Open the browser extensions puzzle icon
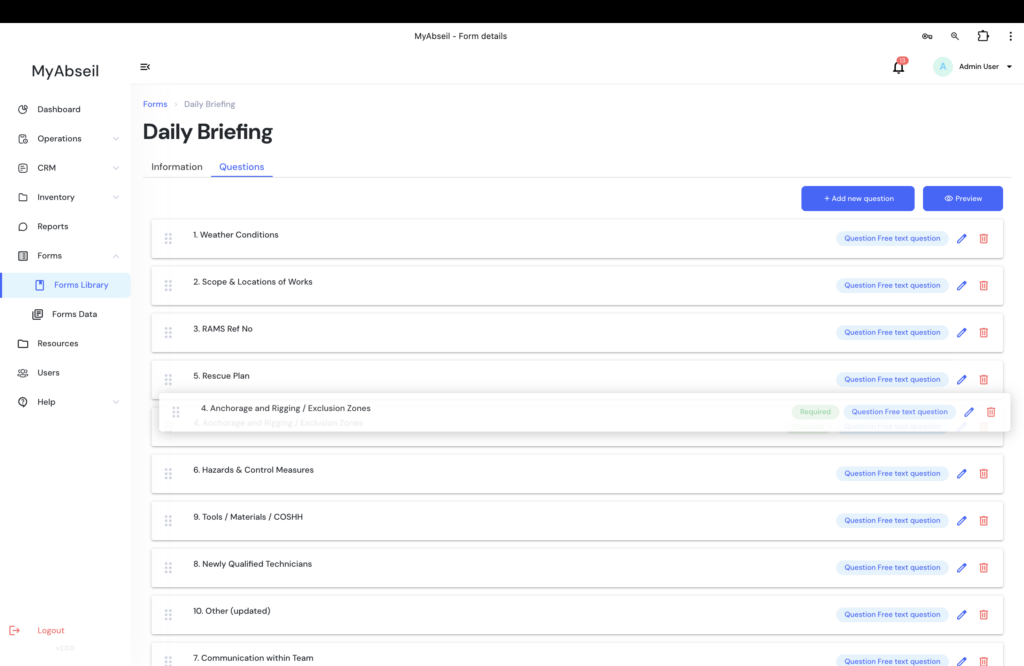The image size is (1024, 666). pos(983,36)
